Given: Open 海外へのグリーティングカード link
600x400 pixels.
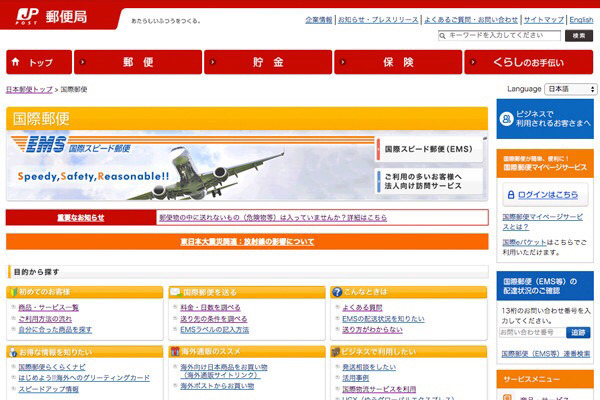Looking at the screenshot, I should [x=84, y=378].
